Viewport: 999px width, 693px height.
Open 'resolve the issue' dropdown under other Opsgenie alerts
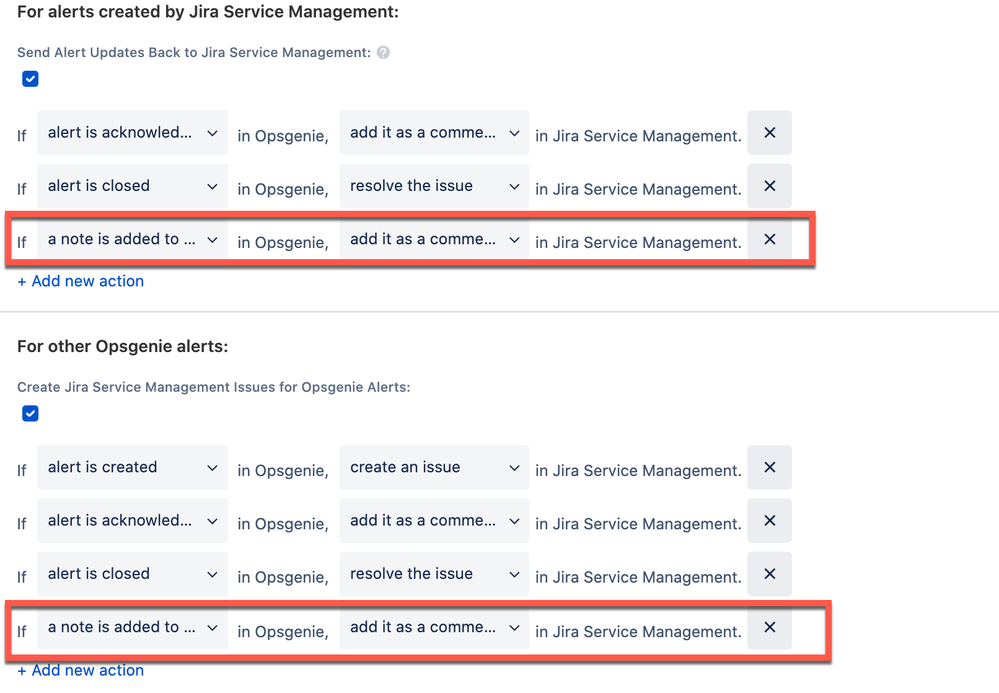click(435, 574)
